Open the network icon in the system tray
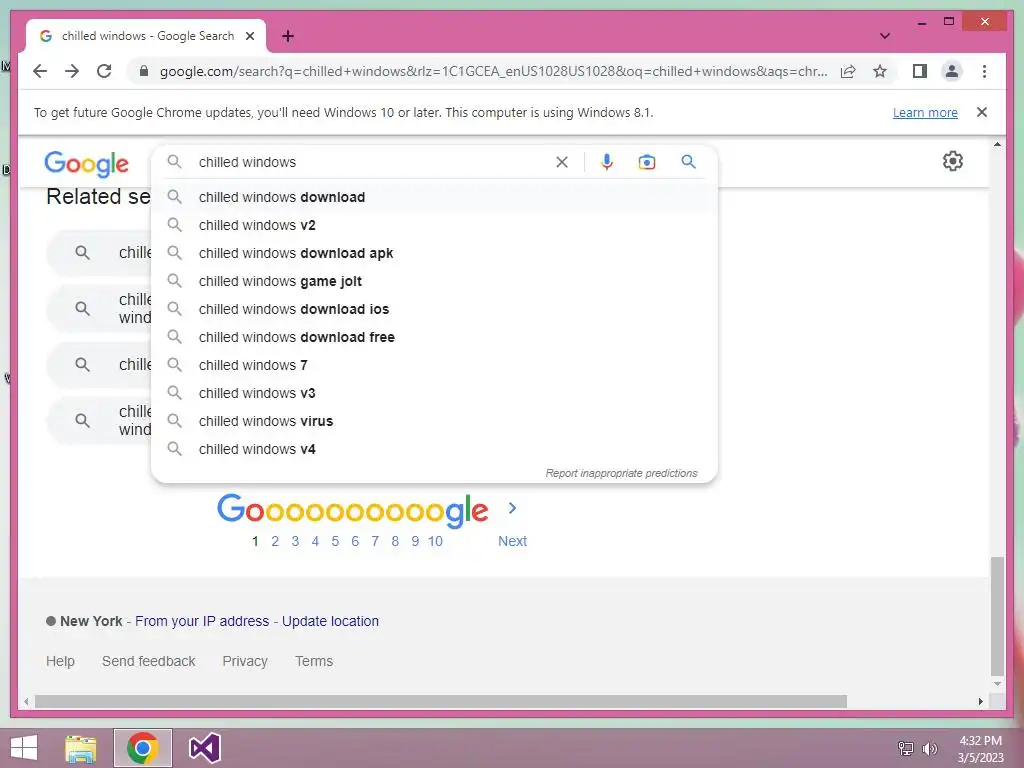 906,749
